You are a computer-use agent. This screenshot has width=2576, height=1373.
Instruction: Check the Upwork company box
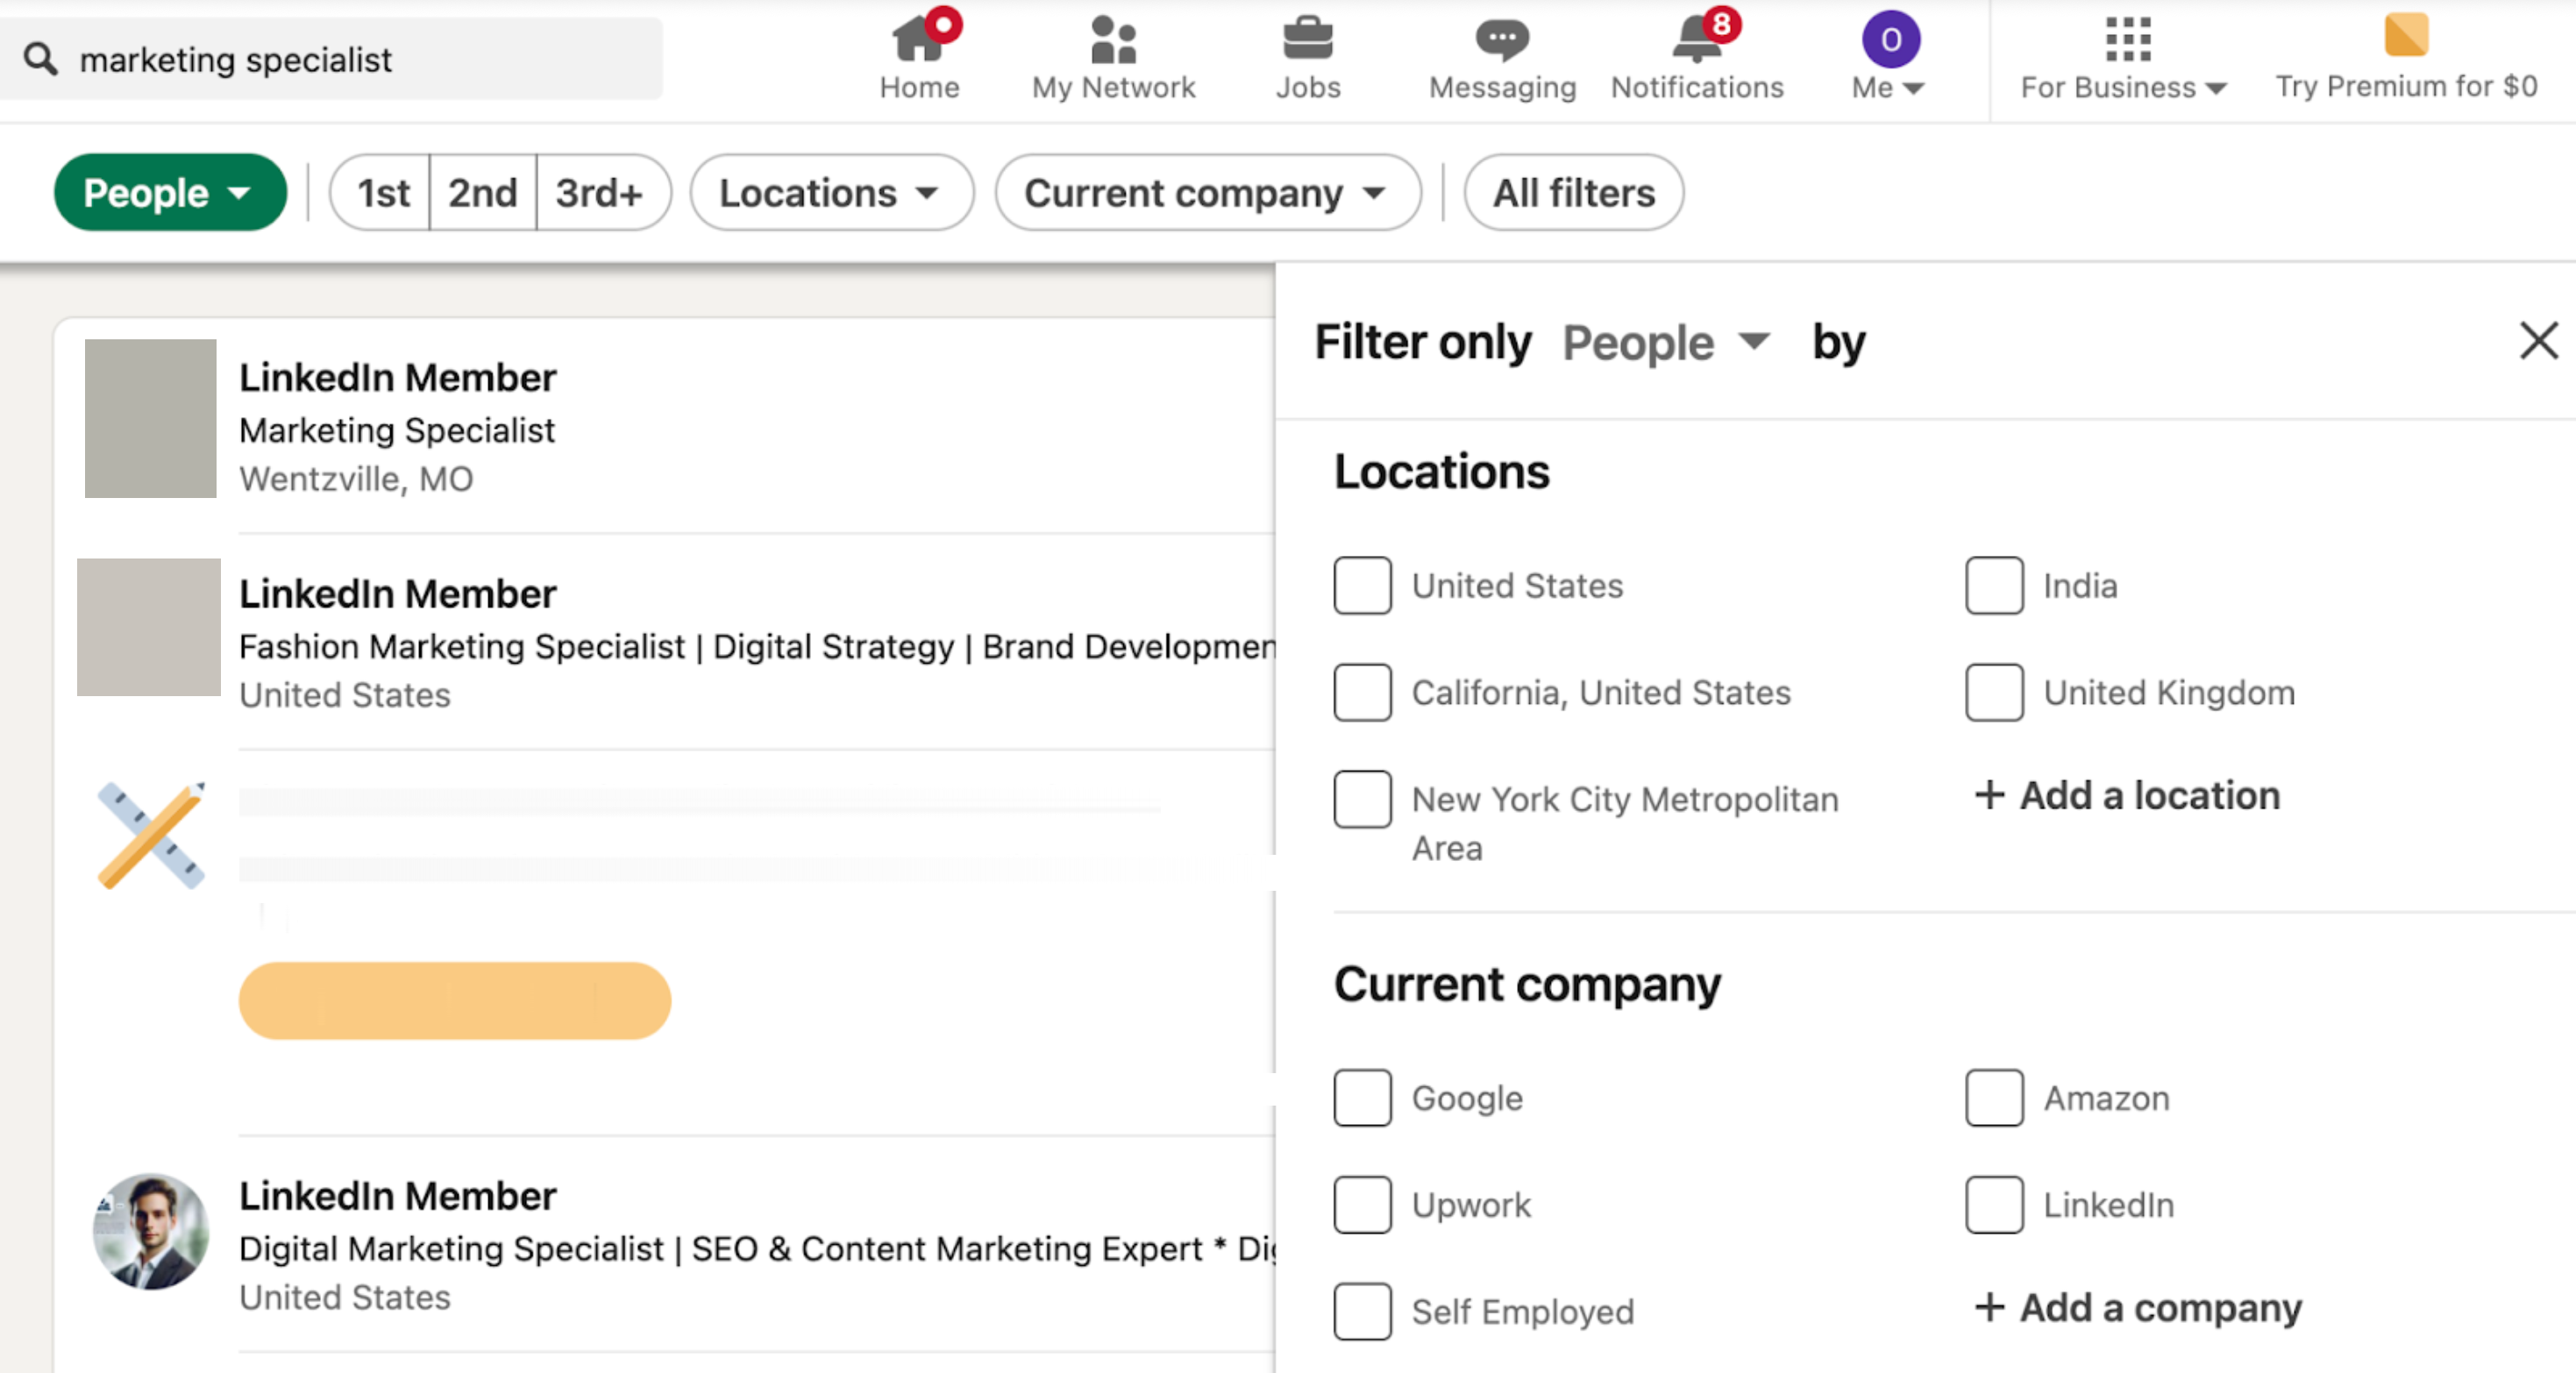pos(1362,1204)
